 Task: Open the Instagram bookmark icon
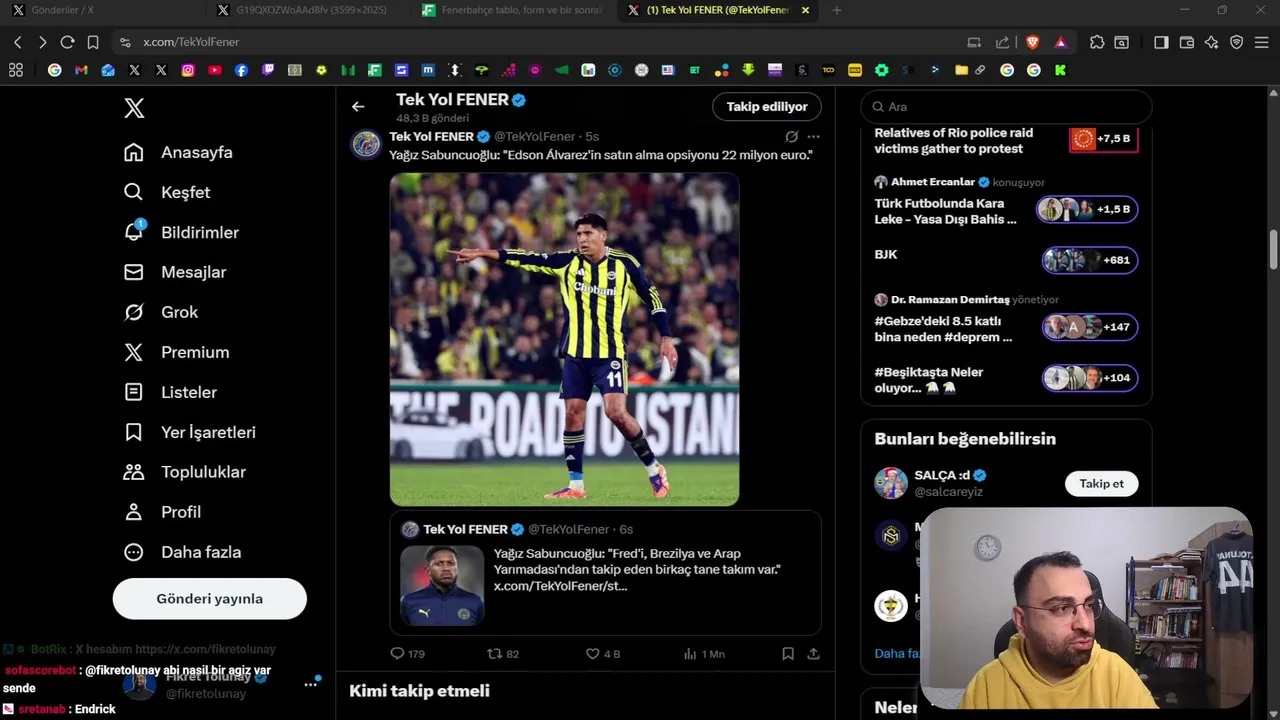pyautogui.click(x=188, y=70)
